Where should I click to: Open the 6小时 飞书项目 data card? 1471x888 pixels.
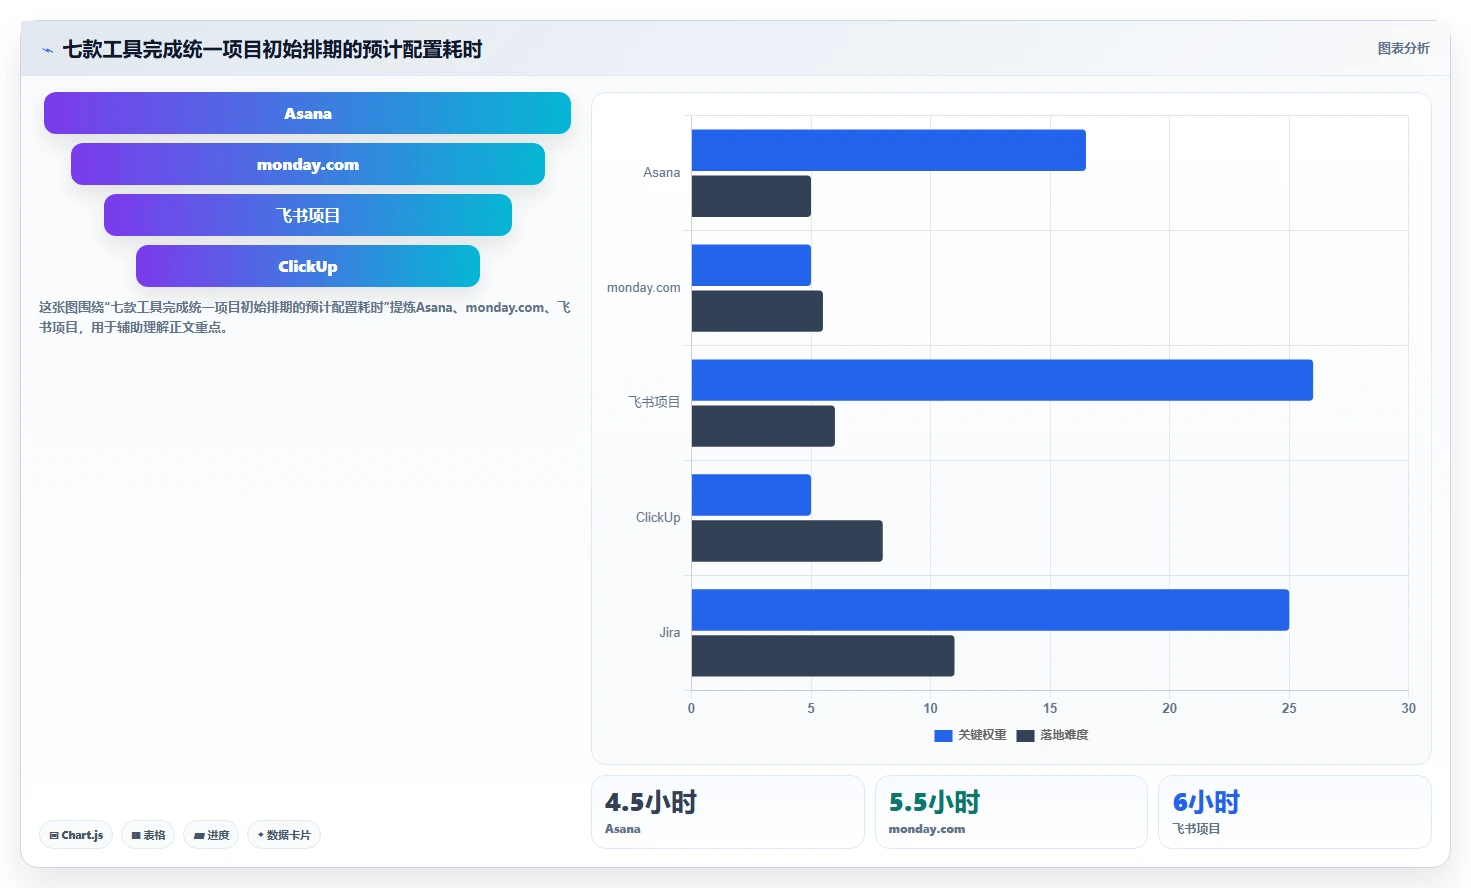[x=1295, y=812]
